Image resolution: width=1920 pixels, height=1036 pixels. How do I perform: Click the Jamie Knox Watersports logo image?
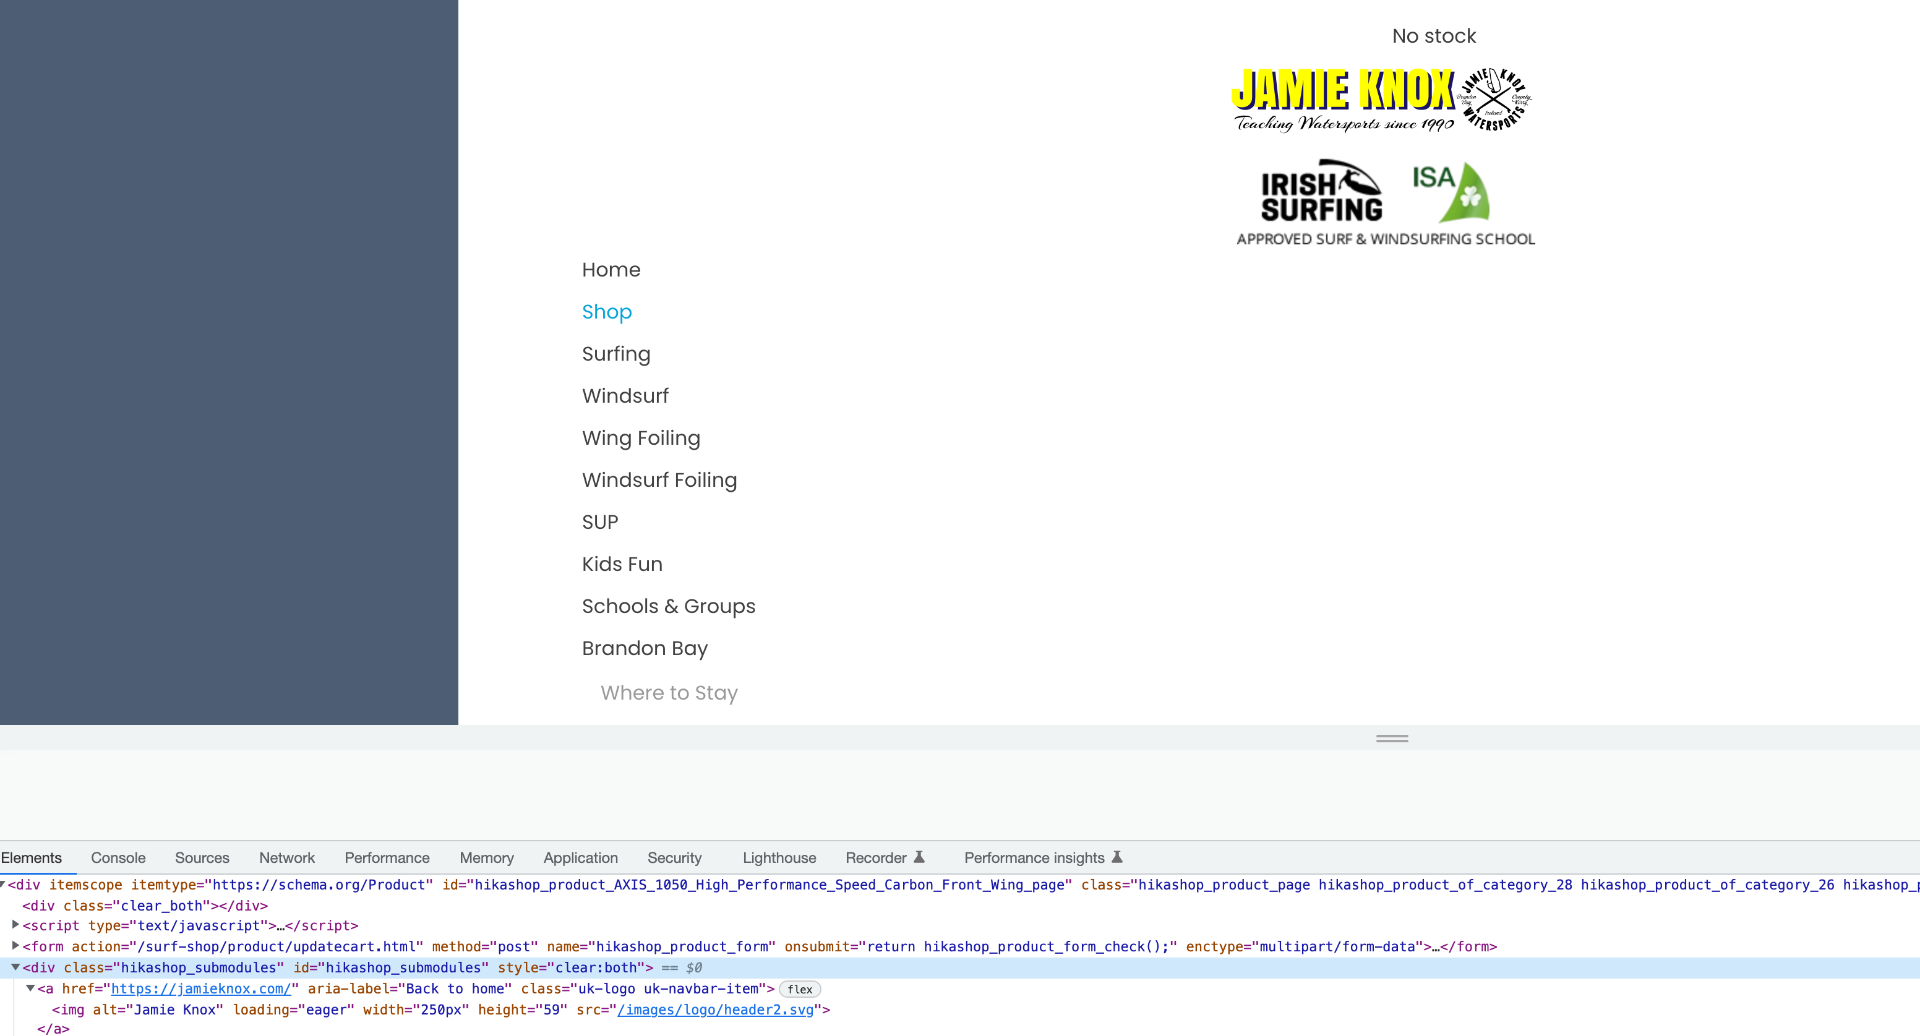(1381, 99)
